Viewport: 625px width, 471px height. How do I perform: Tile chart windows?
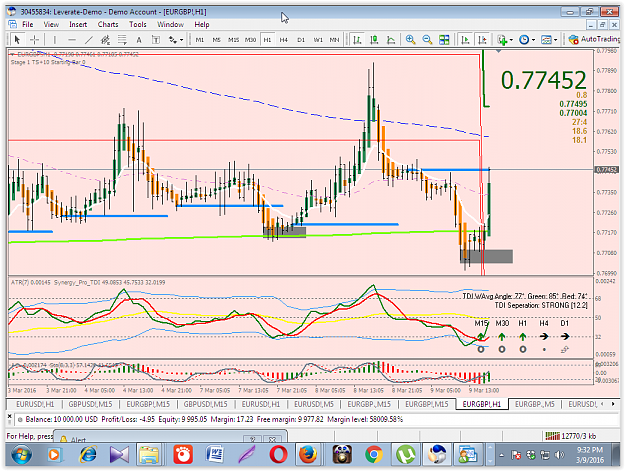point(444,39)
